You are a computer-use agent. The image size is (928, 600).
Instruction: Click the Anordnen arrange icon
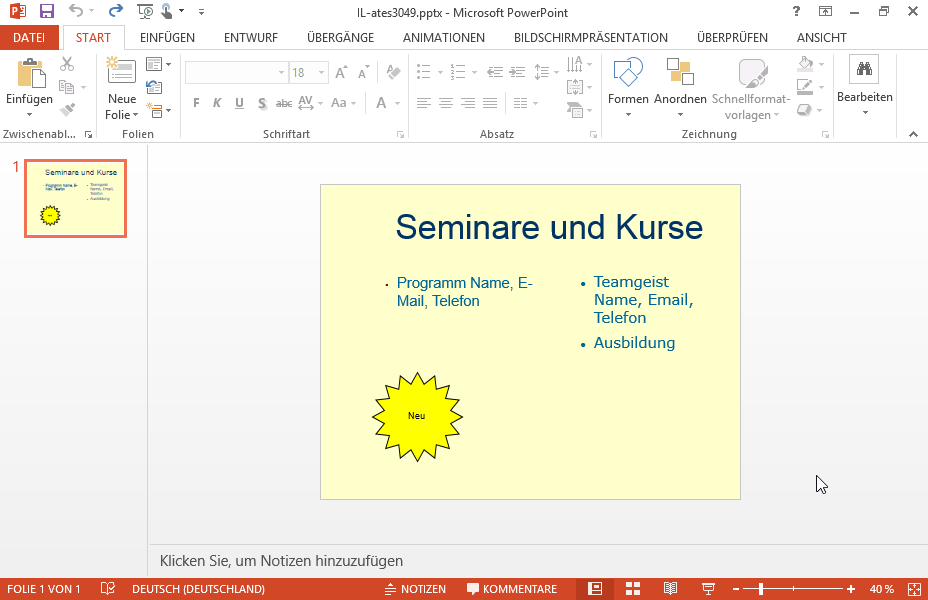[680, 72]
